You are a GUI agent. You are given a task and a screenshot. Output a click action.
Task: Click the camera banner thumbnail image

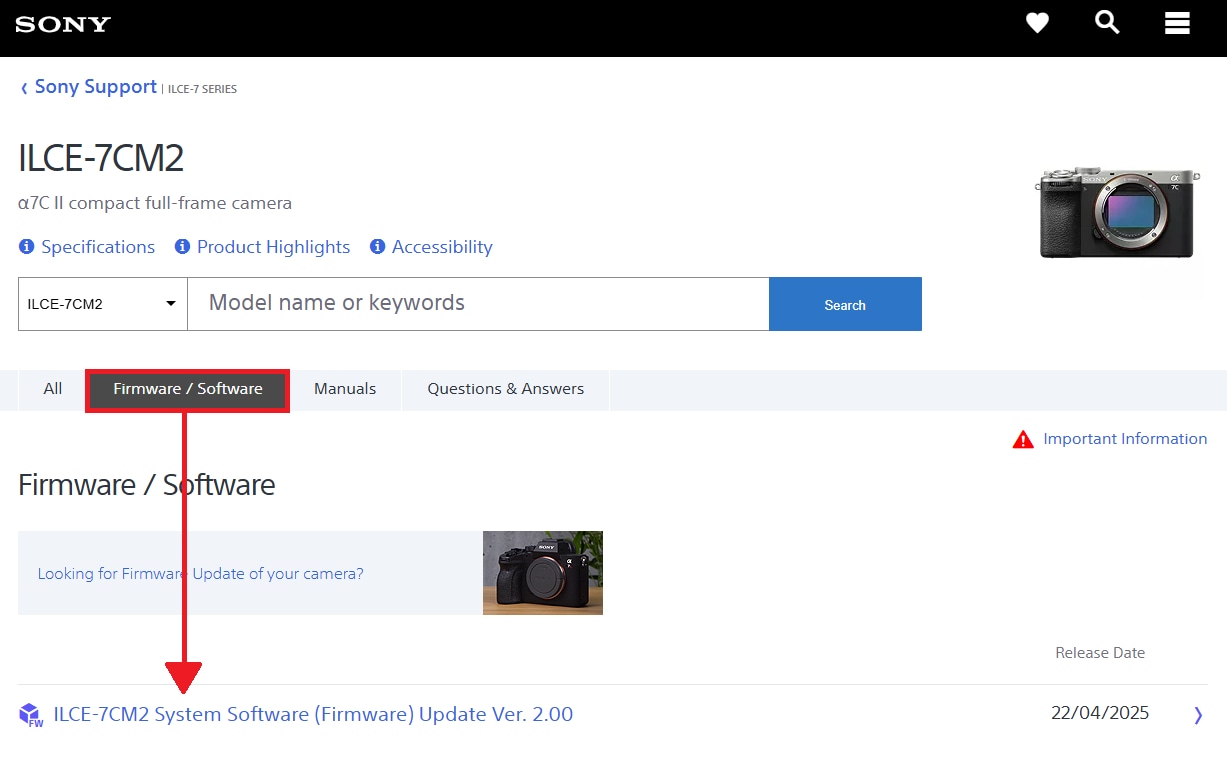pyautogui.click(x=542, y=572)
